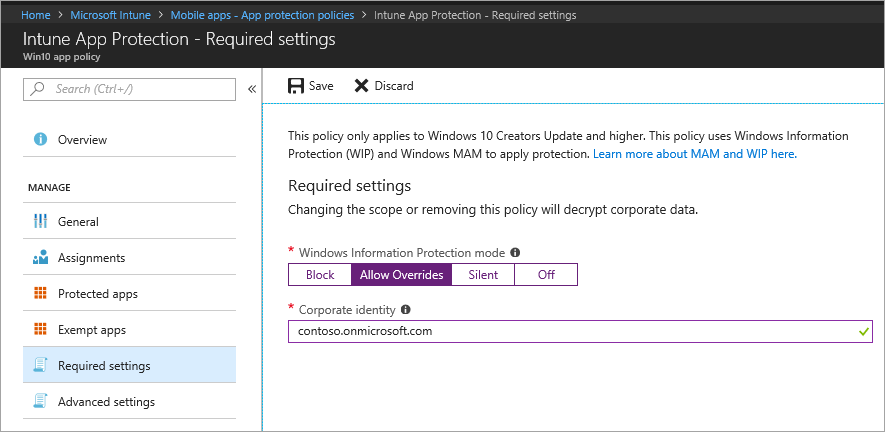This screenshot has height=432, width=885.
Task: Collapse the left navigation menu chevron
Action: click(x=253, y=89)
